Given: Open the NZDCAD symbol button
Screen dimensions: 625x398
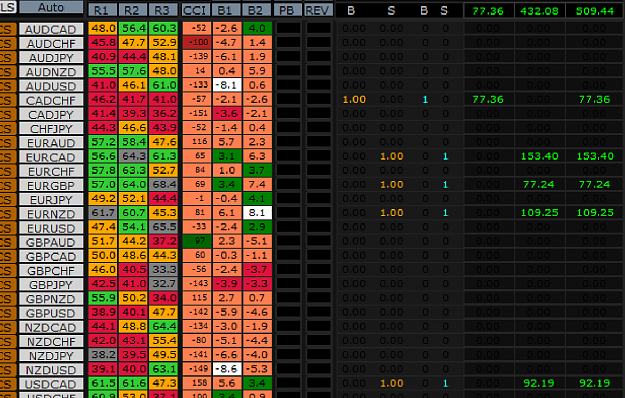Looking at the screenshot, I should pyautogui.click(x=51, y=327).
